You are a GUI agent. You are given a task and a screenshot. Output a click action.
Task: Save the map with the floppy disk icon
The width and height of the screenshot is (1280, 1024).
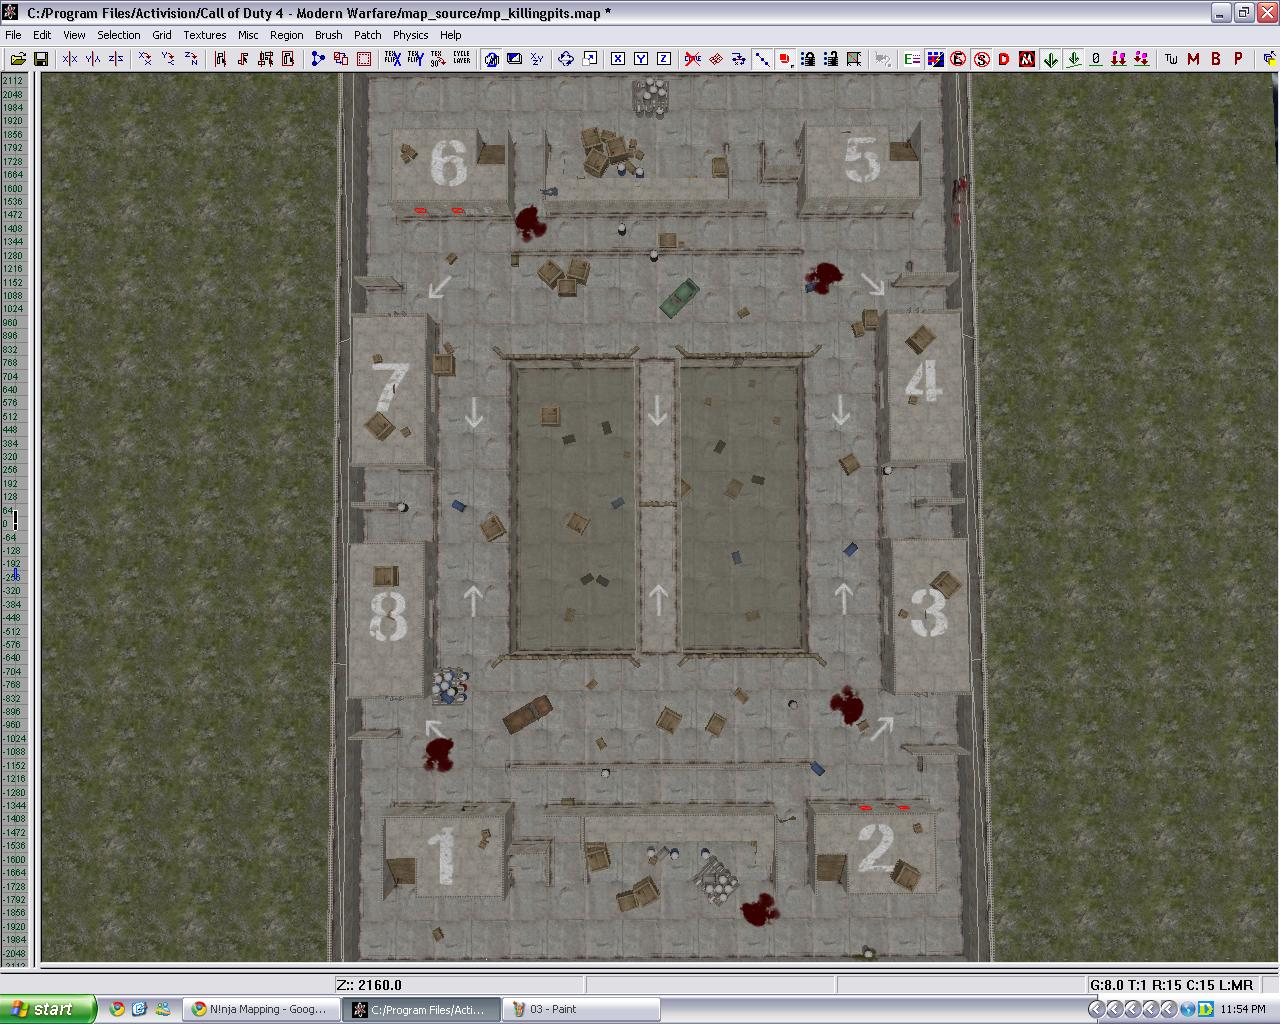click(x=41, y=59)
